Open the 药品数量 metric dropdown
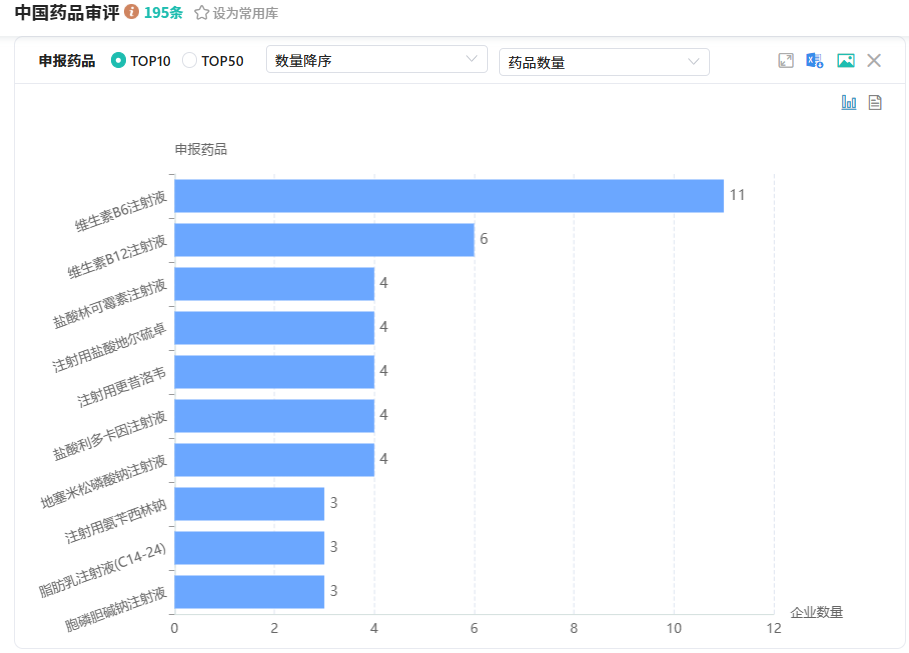909x653 pixels. pos(603,62)
